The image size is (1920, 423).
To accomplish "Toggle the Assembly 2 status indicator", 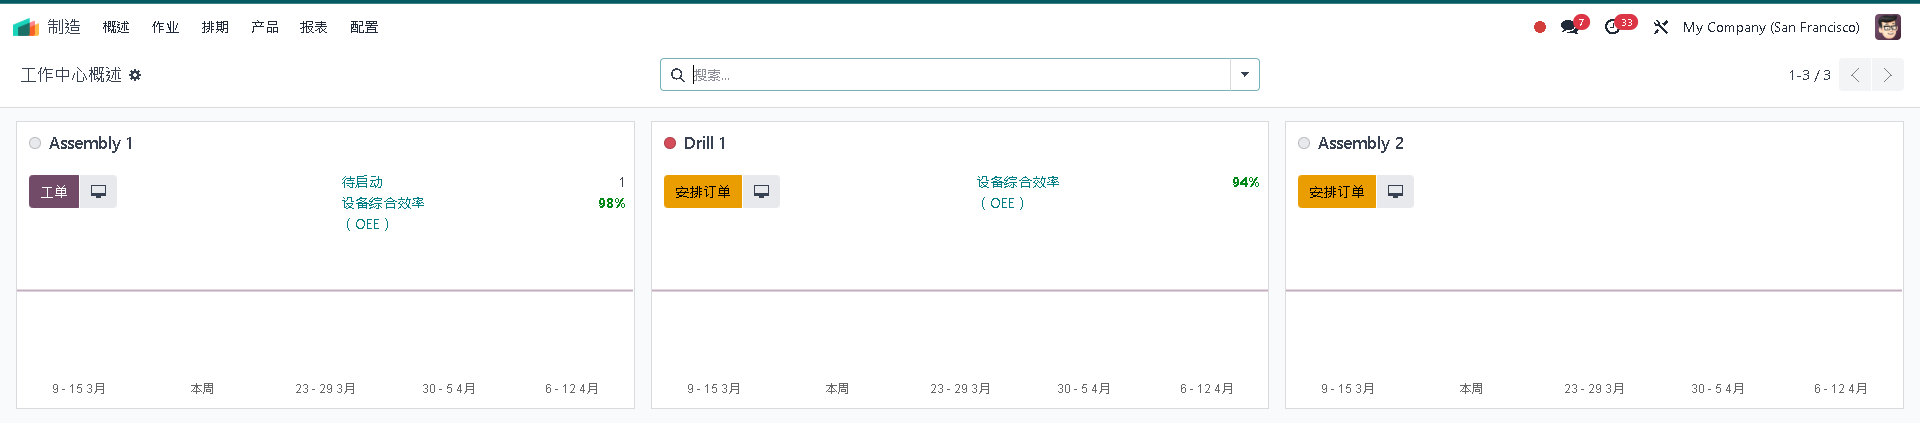I will 1304,143.
